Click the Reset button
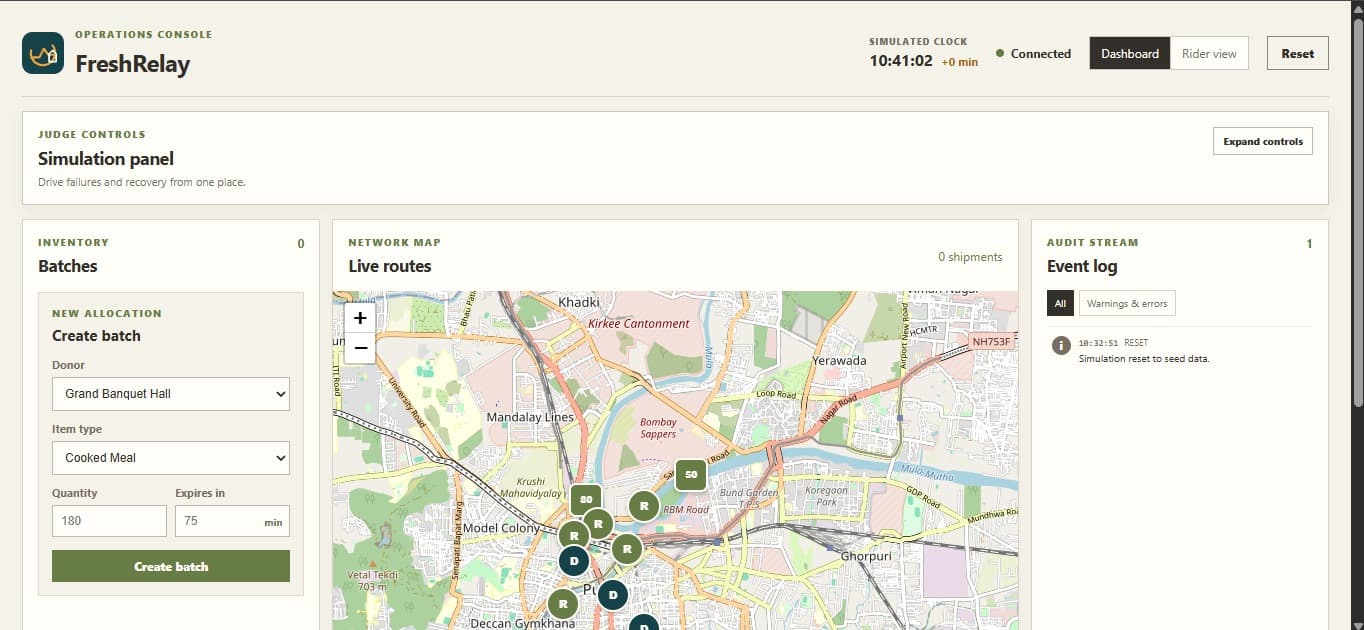The image size is (1364, 630). click(x=1298, y=54)
